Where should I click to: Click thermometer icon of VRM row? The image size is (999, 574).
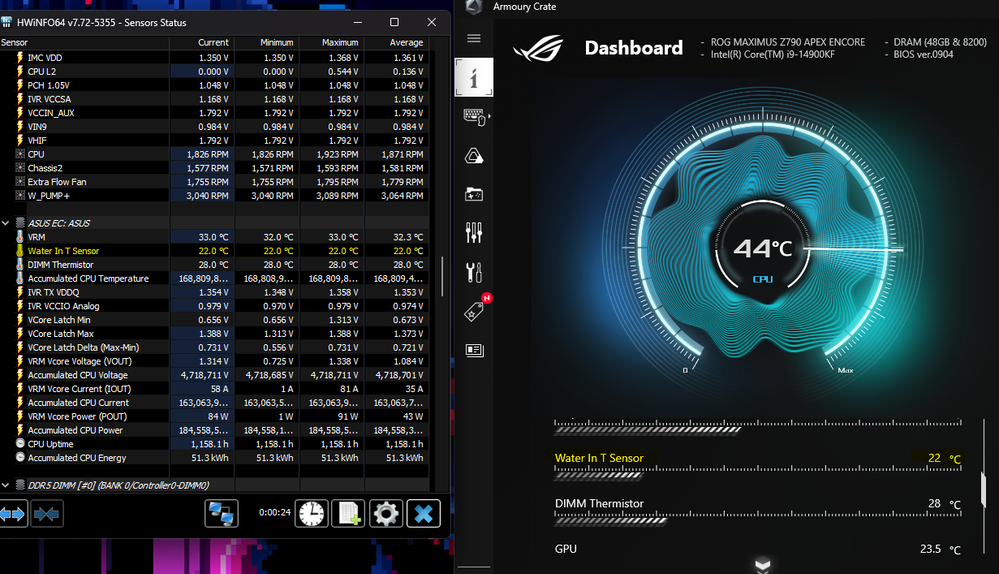tap(20, 237)
